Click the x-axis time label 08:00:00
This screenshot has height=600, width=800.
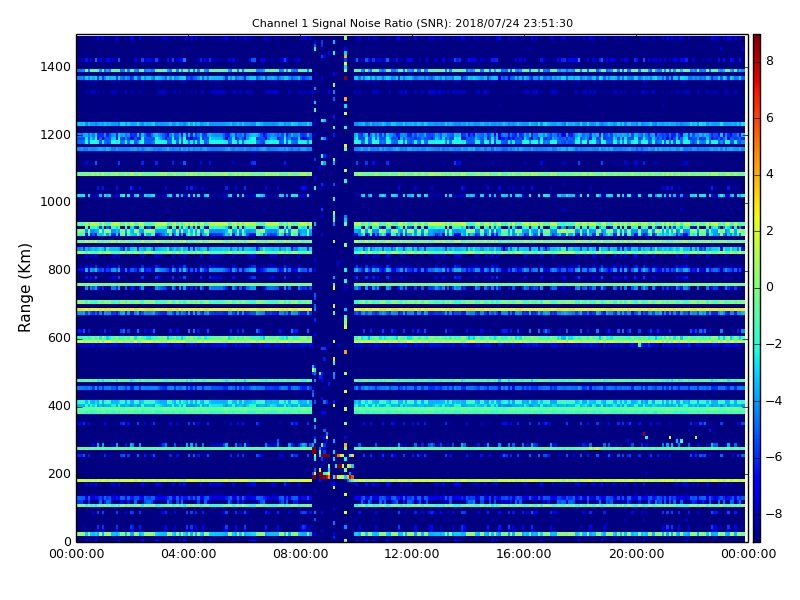[x=301, y=554]
